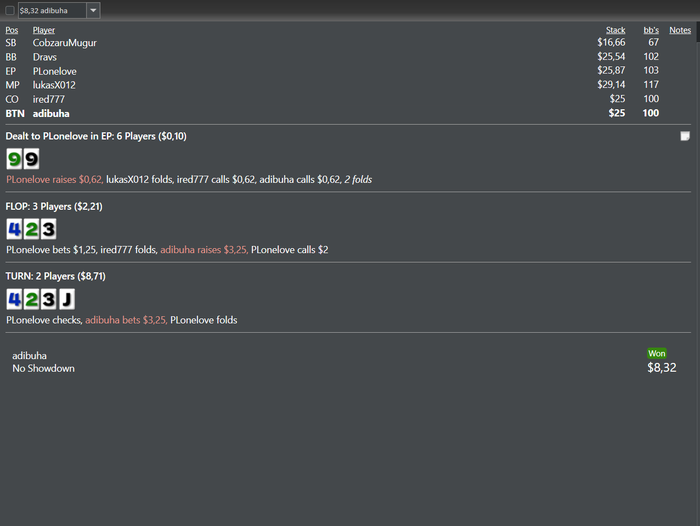Image resolution: width=700 pixels, height=526 pixels.
Task: Click the Stack column header
Action: [615, 30]
